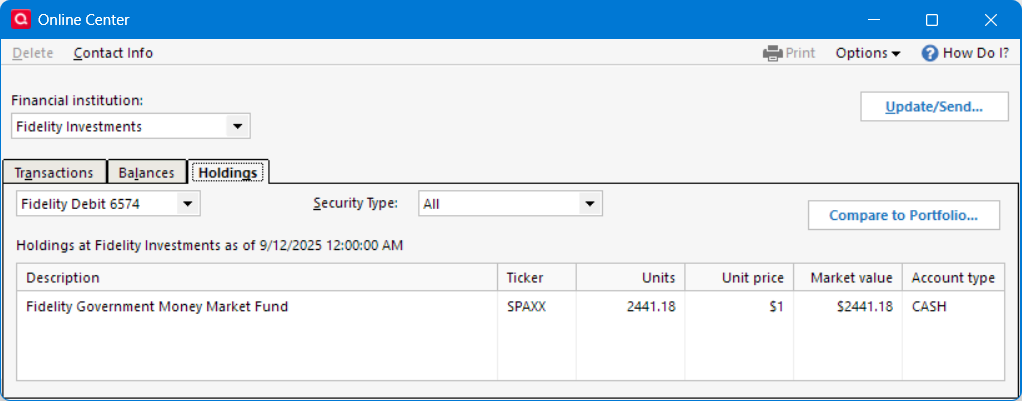1022x401 pixels.
Task: Click the Units column header
Action: (631, 278)
